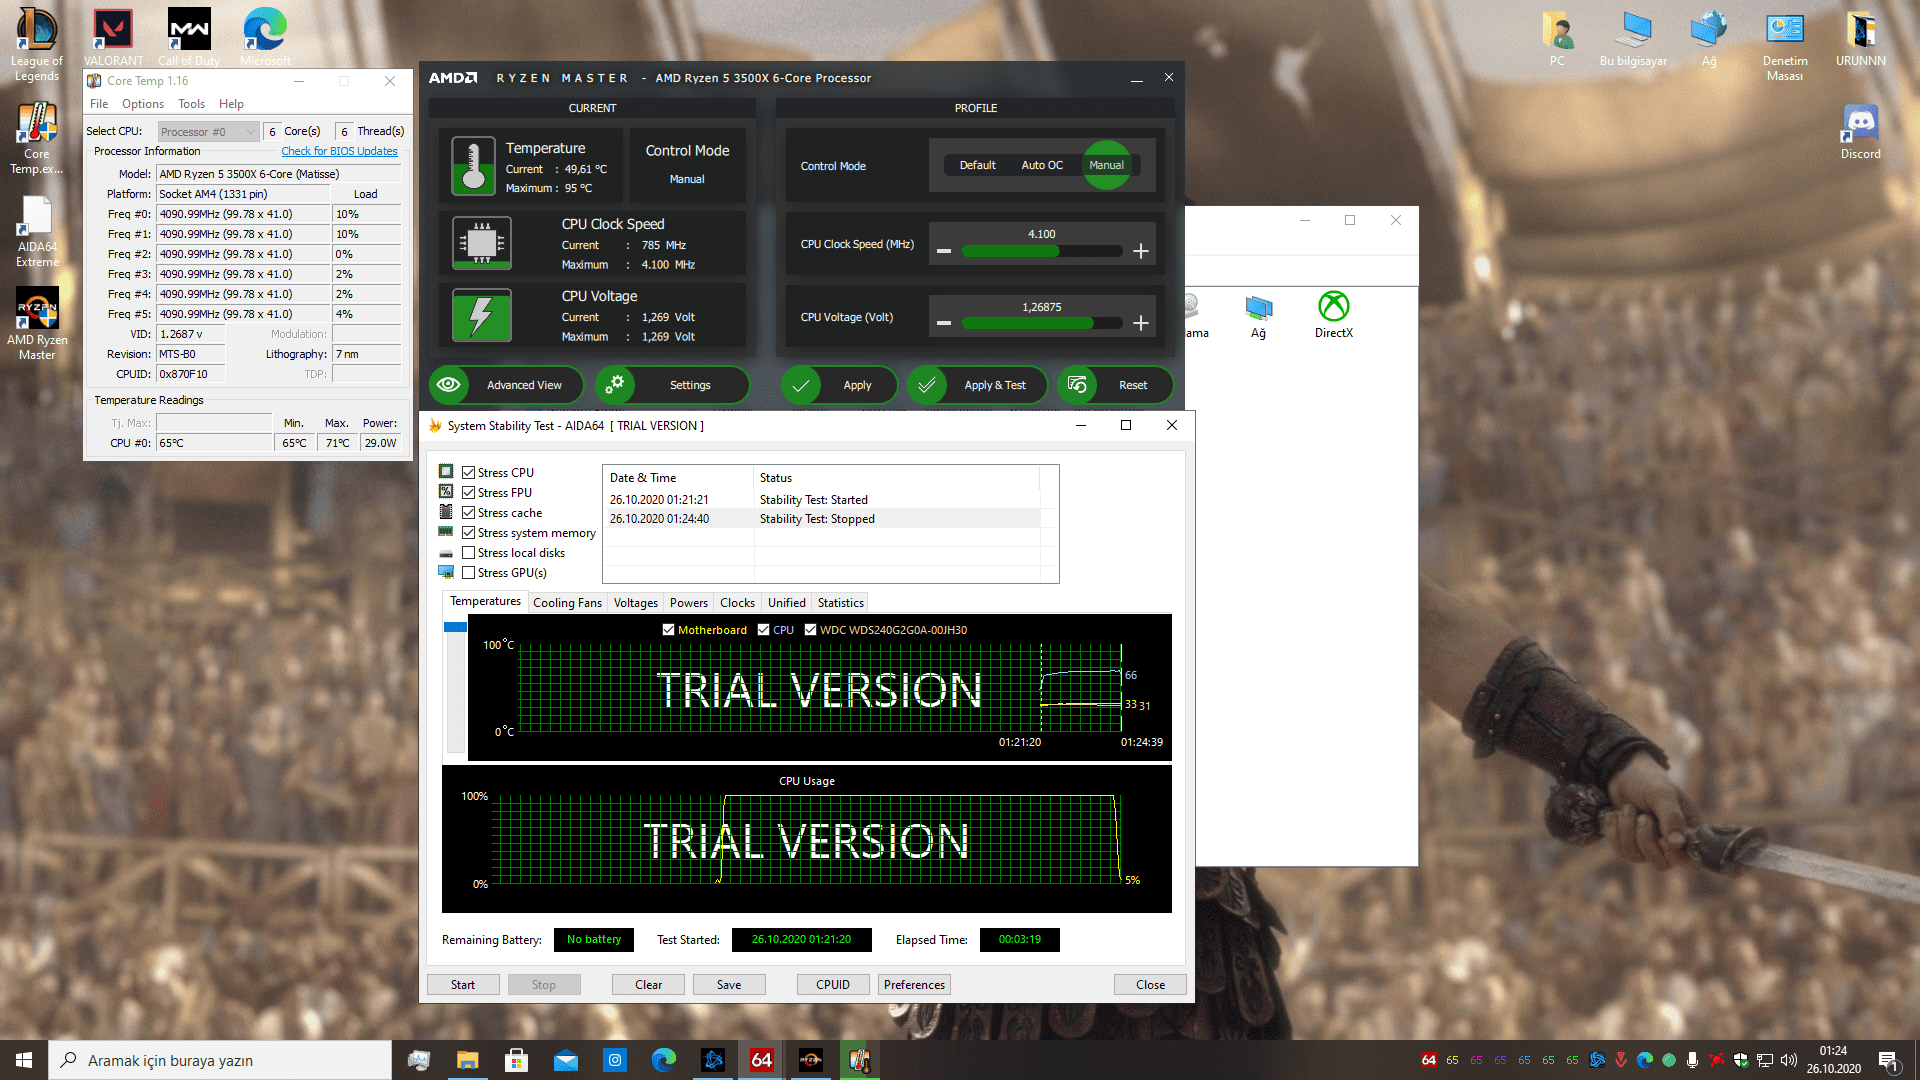Open Microsoft Store from the taskbar

coord(516,1060)
